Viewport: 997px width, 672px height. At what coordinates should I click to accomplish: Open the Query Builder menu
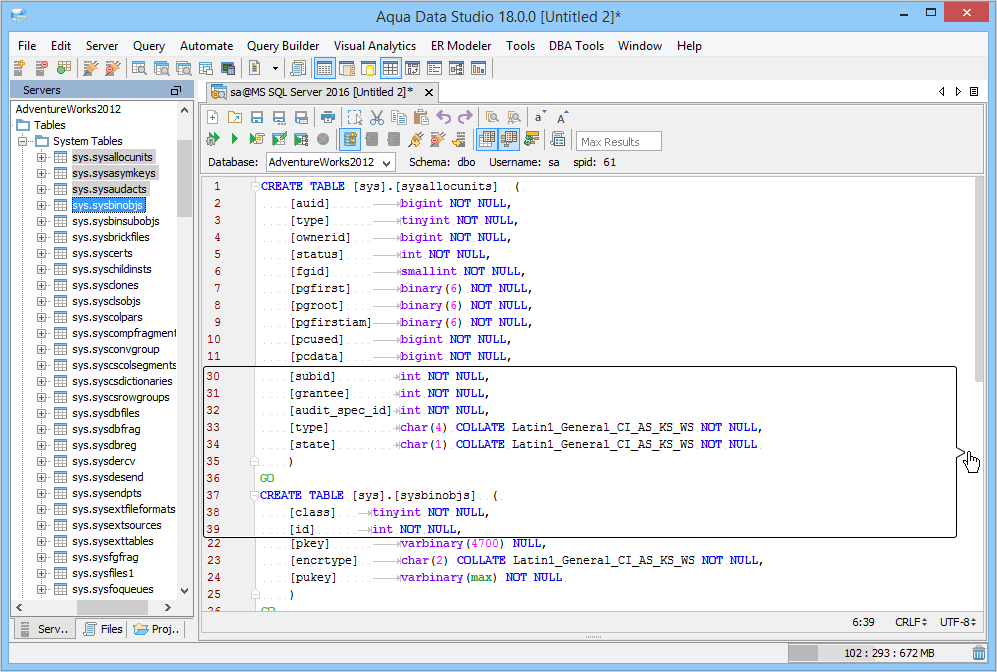(283, 46)
